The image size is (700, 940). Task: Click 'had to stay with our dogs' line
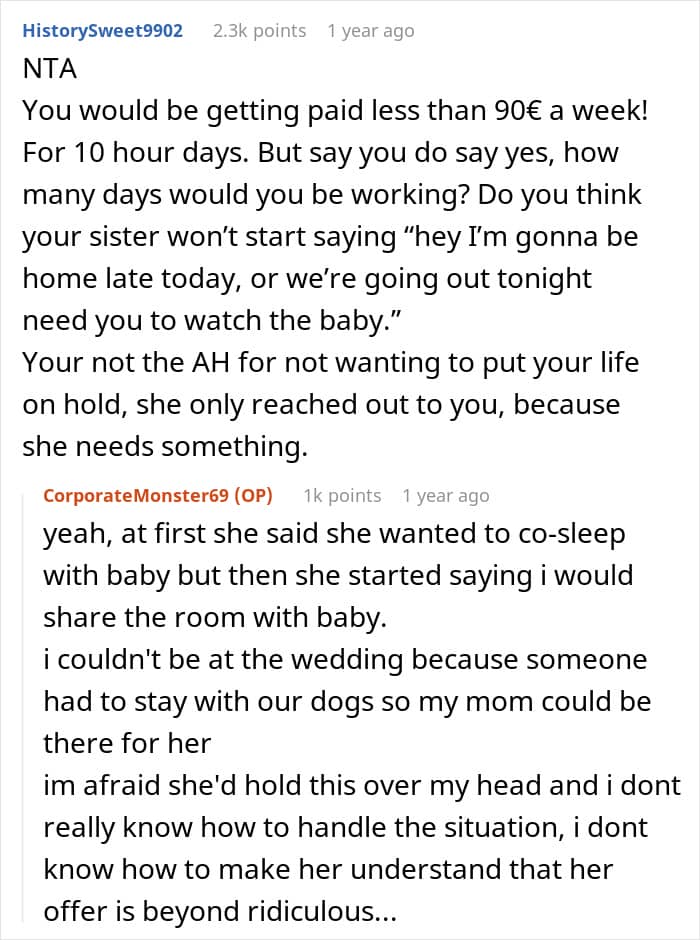click(347, 702)
